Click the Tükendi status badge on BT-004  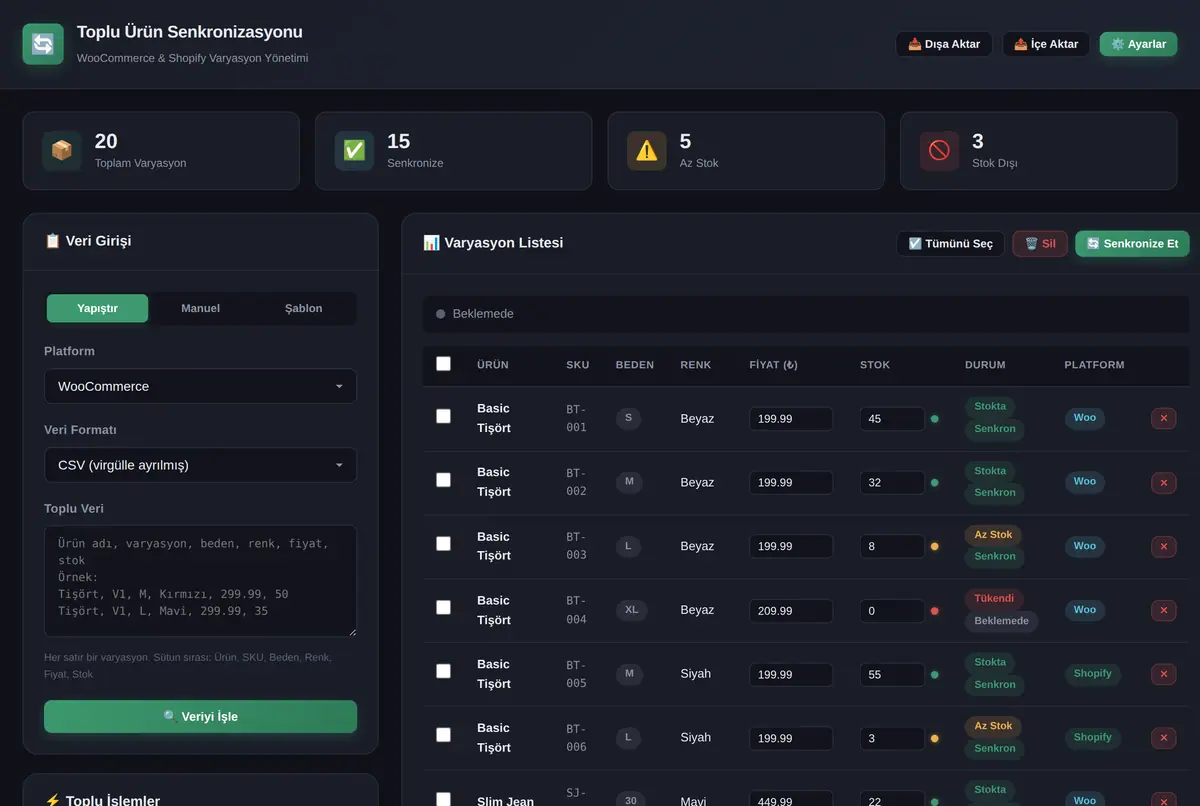[x=994, y=599]
